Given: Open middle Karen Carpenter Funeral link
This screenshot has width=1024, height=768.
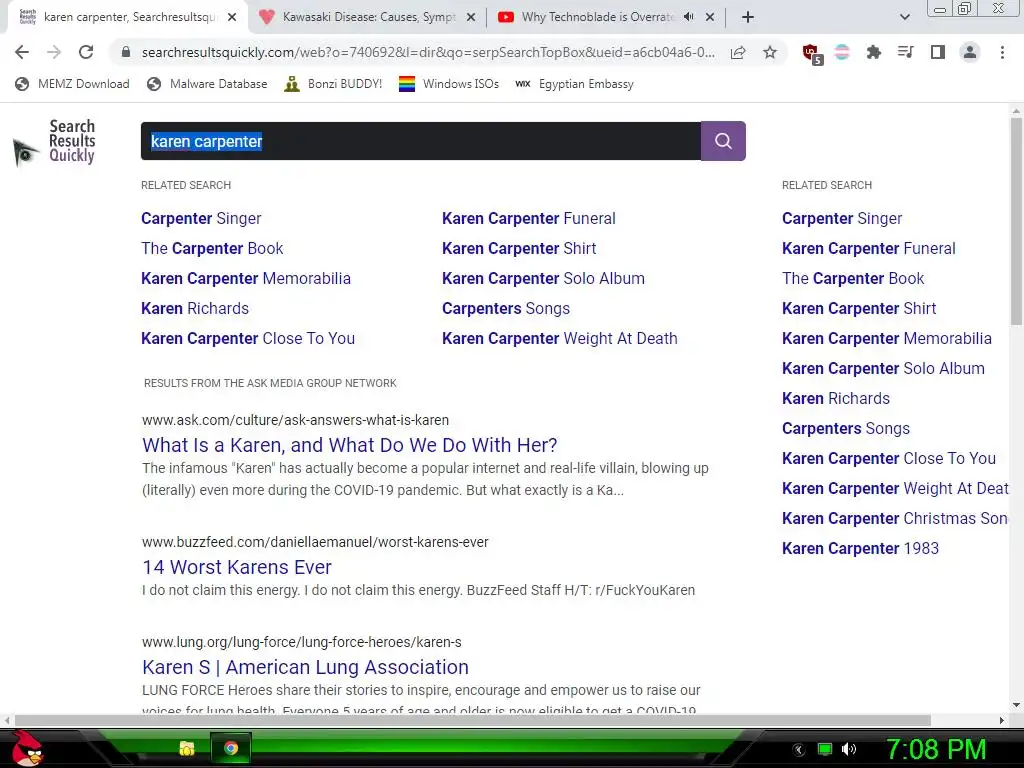Looking at the screenshot, I should 529,218.
